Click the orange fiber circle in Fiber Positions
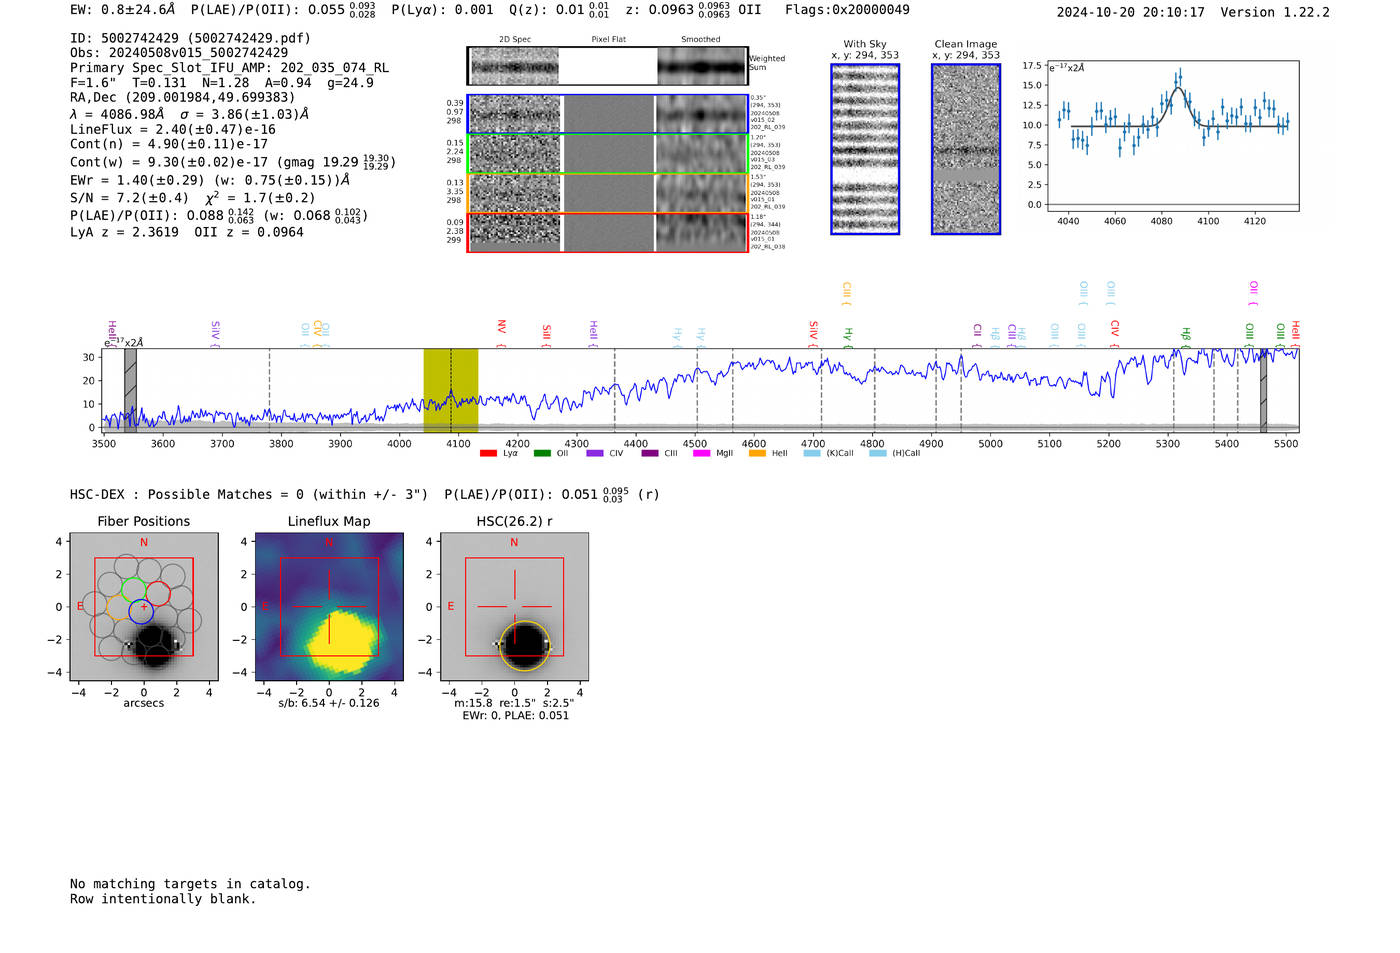The width and height of the screenshot is (1400, 953). [x=118, y=608]
